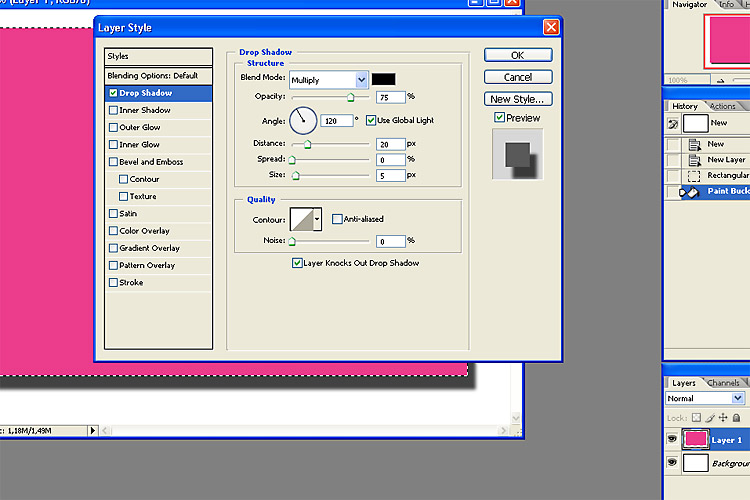Enable Inner Shadow style checkbox
The height and width of the screenshot is (500, 750).
(113, 110)
